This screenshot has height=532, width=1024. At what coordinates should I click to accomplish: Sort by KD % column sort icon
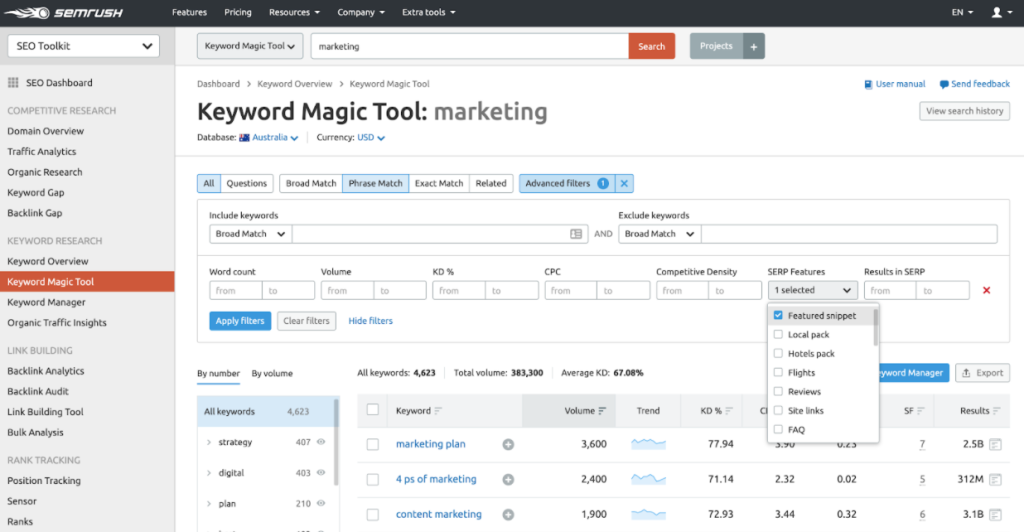click(x=729, y=411)
